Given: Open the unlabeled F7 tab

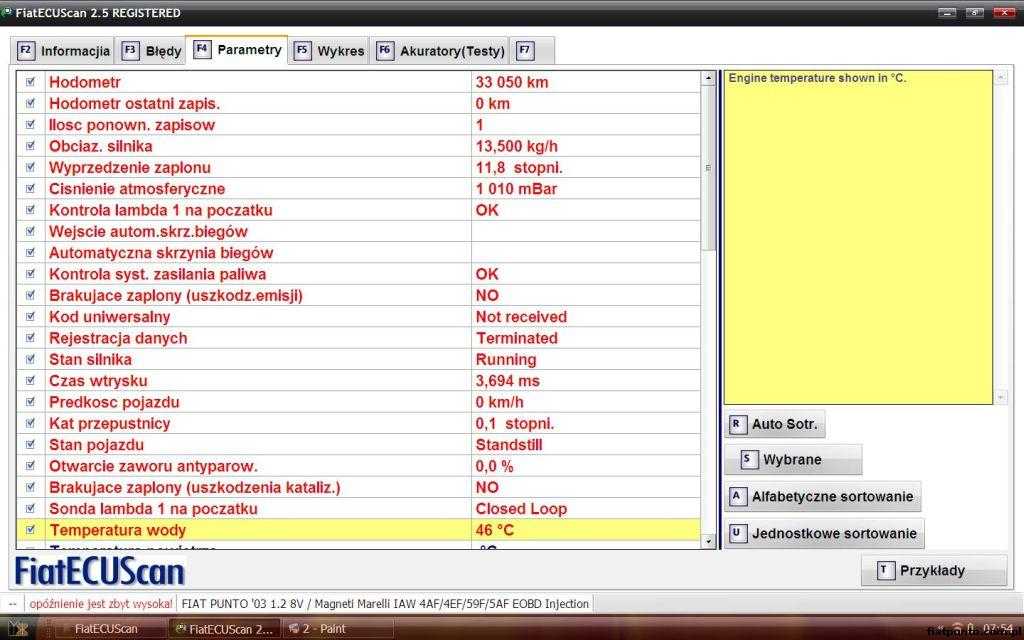Looking at the screenshot, I should click(532, 51).
